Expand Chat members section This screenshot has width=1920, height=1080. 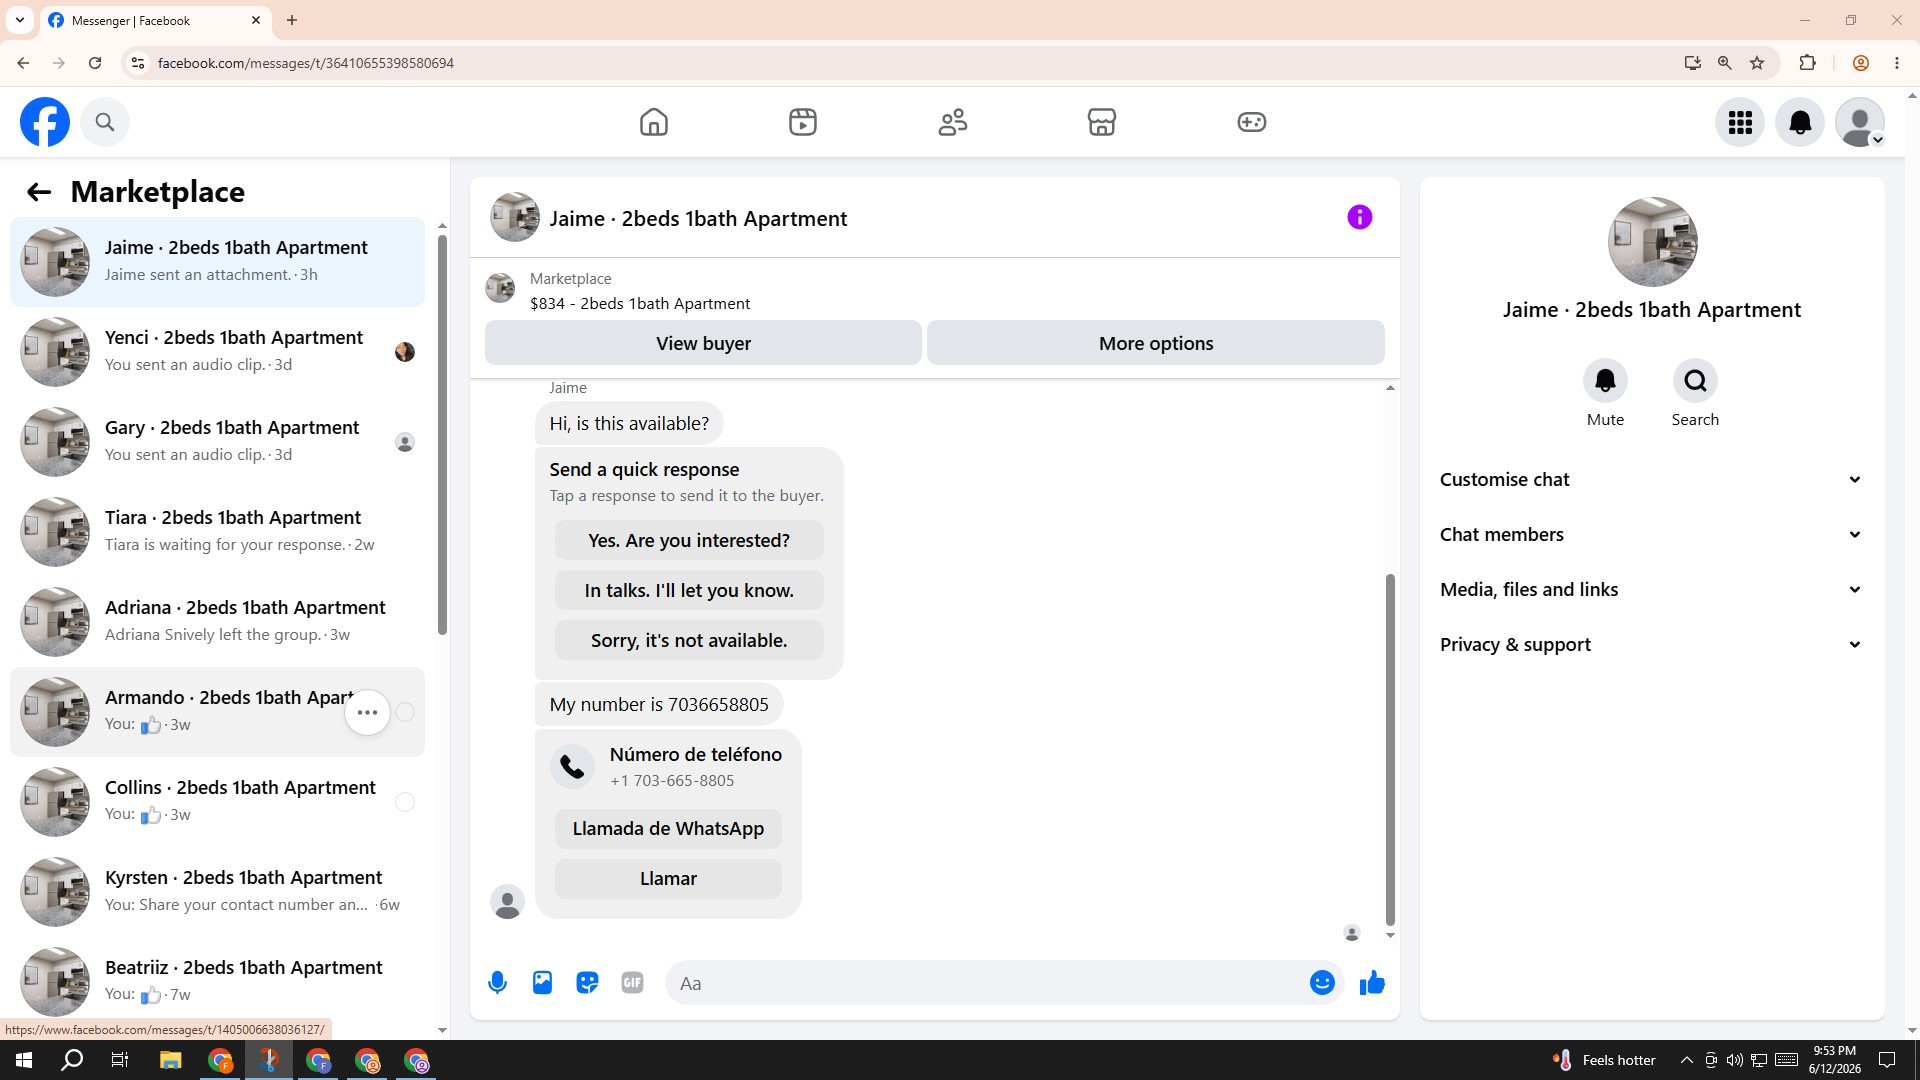[x=1652, y=535]
